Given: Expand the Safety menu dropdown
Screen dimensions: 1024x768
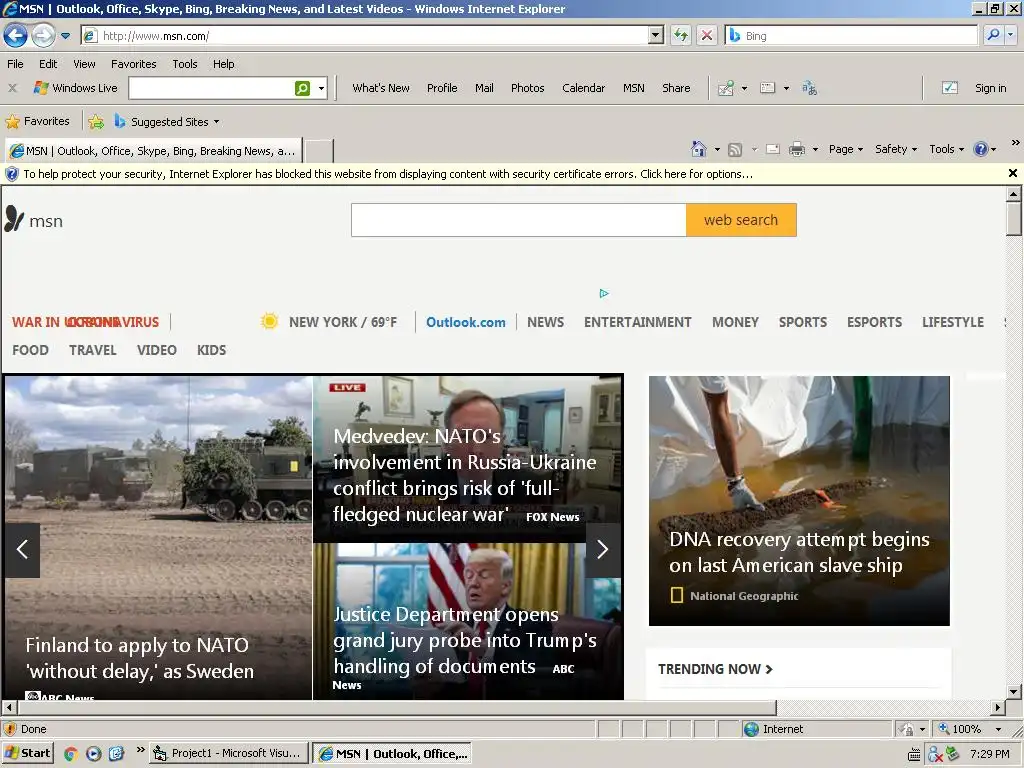Looking at the screenshot, I should [895, 150].
